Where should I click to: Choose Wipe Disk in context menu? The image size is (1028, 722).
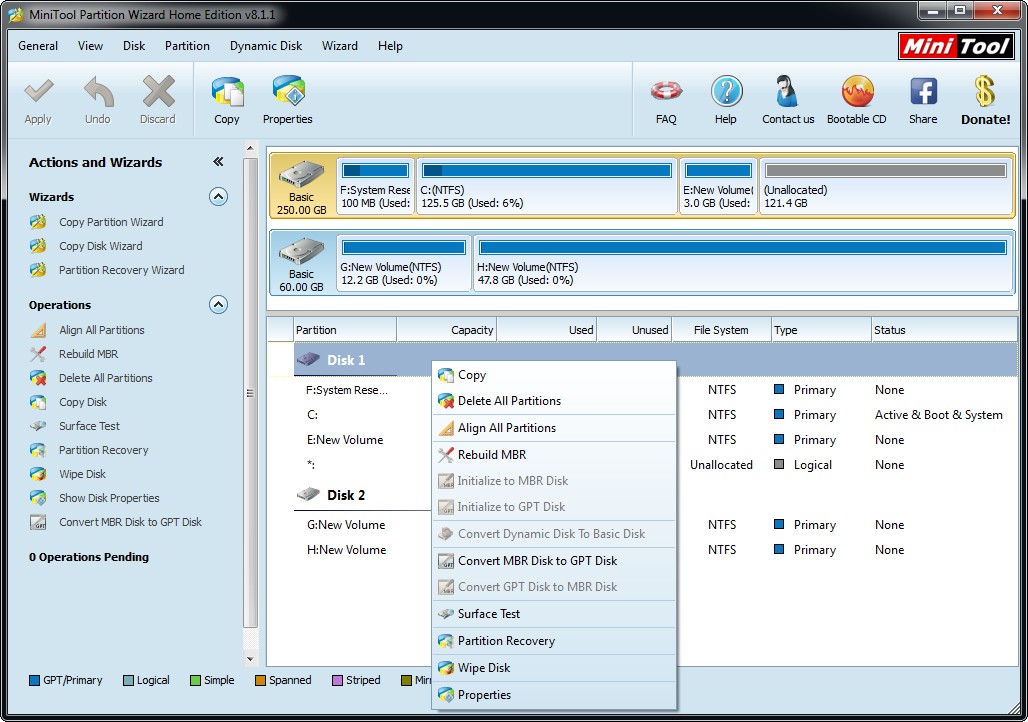(554, 668)
